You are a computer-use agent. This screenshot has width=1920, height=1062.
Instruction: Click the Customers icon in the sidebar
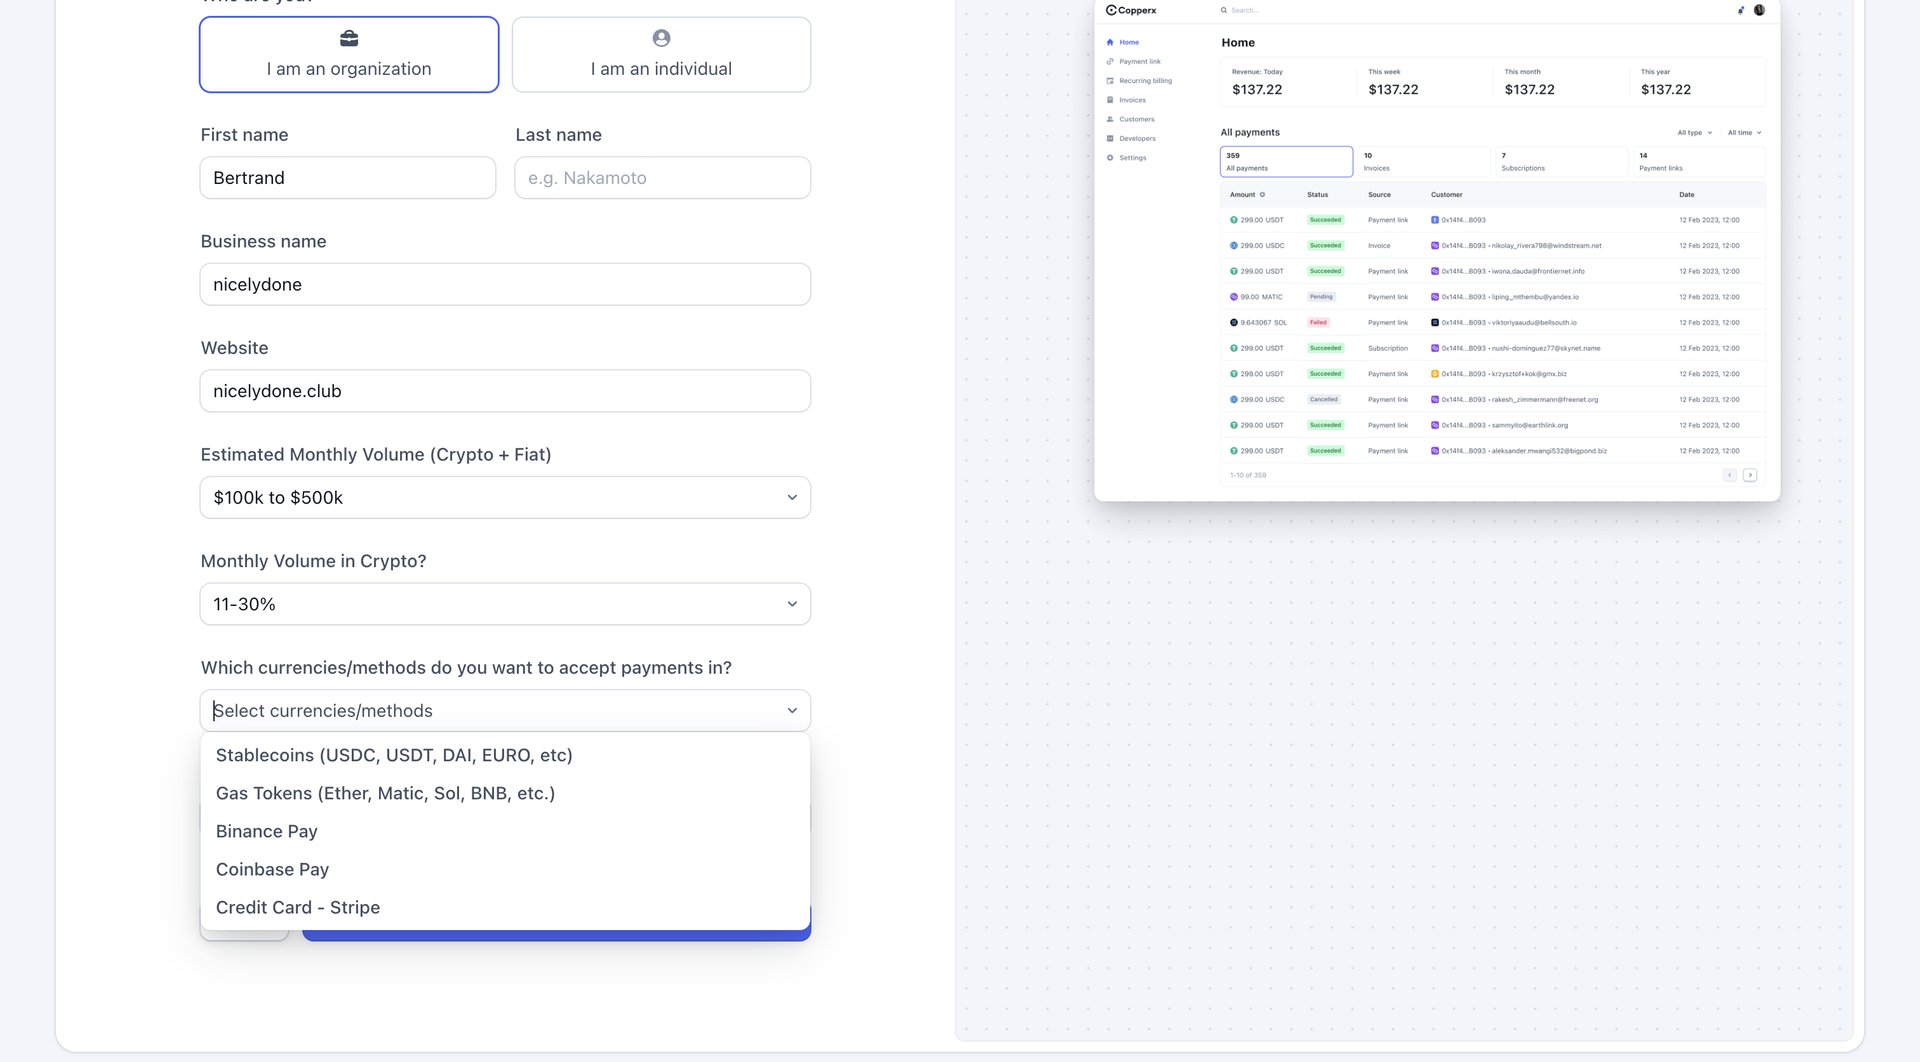1110,119
